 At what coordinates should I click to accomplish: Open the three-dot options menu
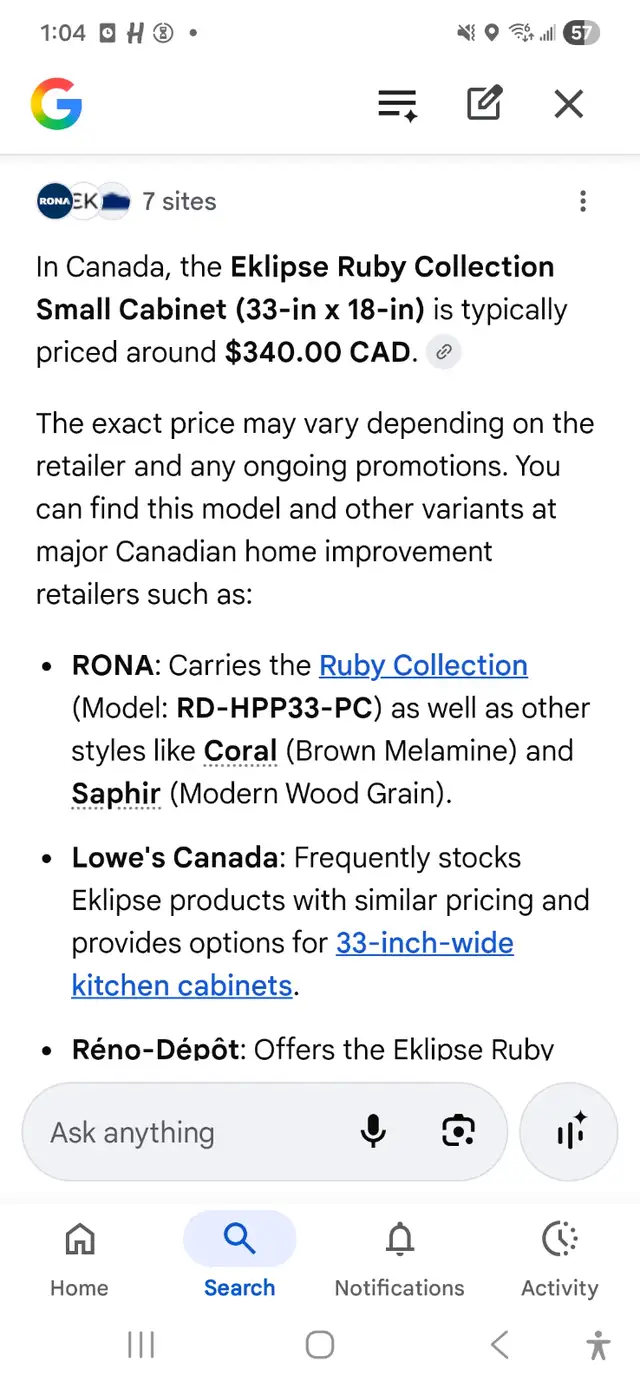tap(583, 201)
